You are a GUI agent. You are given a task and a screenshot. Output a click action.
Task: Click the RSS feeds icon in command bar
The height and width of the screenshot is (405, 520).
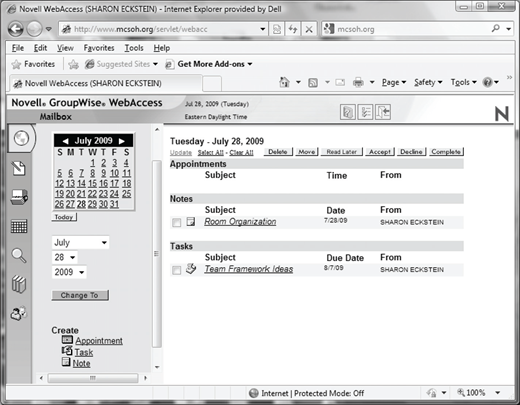coord(313,82)
